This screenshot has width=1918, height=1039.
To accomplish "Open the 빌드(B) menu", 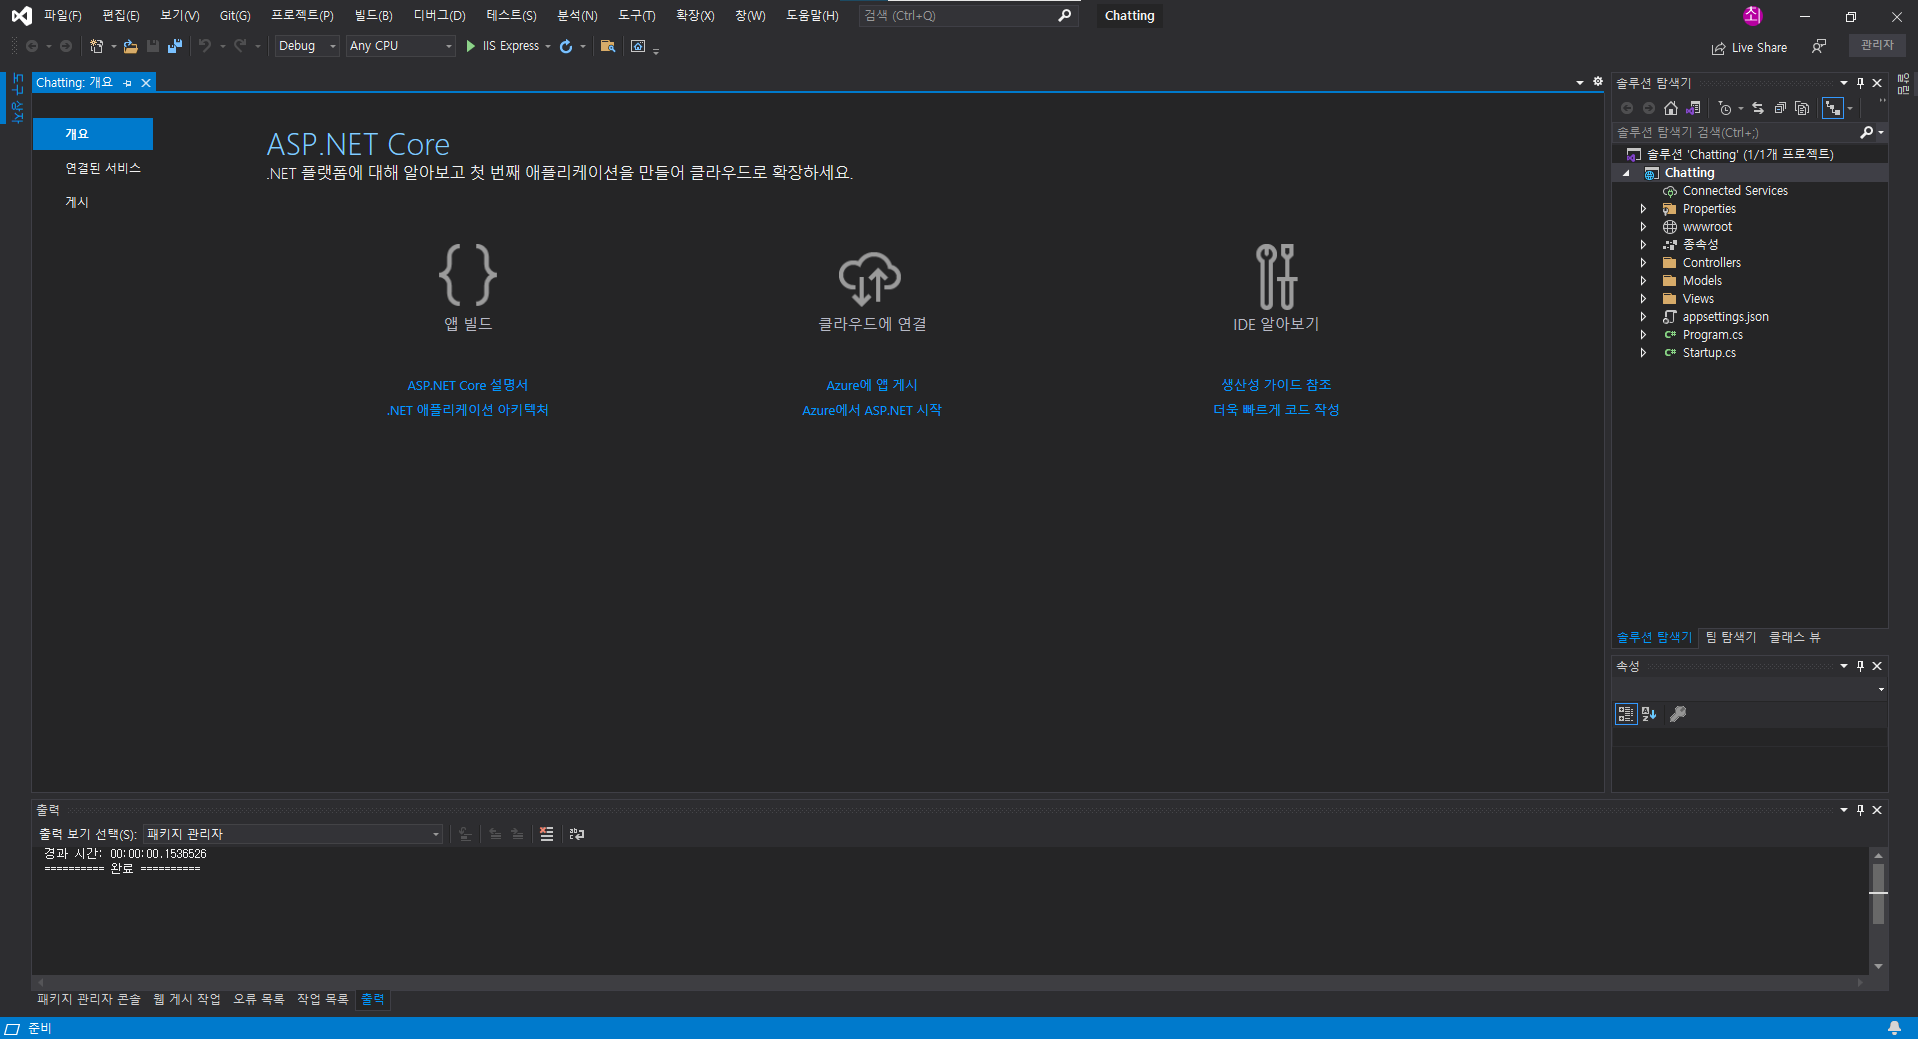I will point(373,16).
